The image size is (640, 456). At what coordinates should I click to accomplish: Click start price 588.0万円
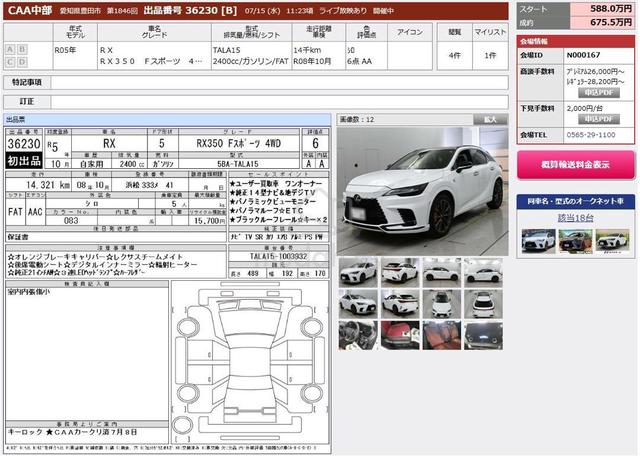611,9
